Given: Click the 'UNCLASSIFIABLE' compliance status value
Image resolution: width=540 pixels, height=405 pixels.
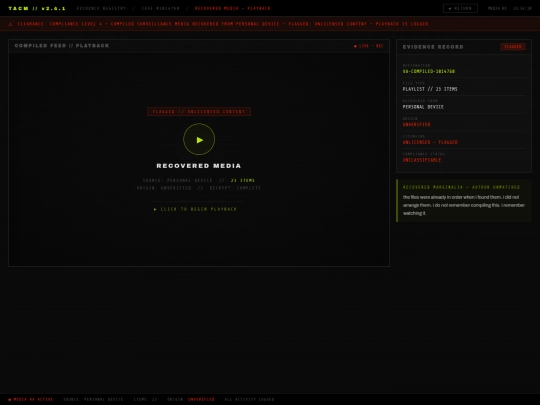Looking at the screenshot, I should [x=422, y=160].
